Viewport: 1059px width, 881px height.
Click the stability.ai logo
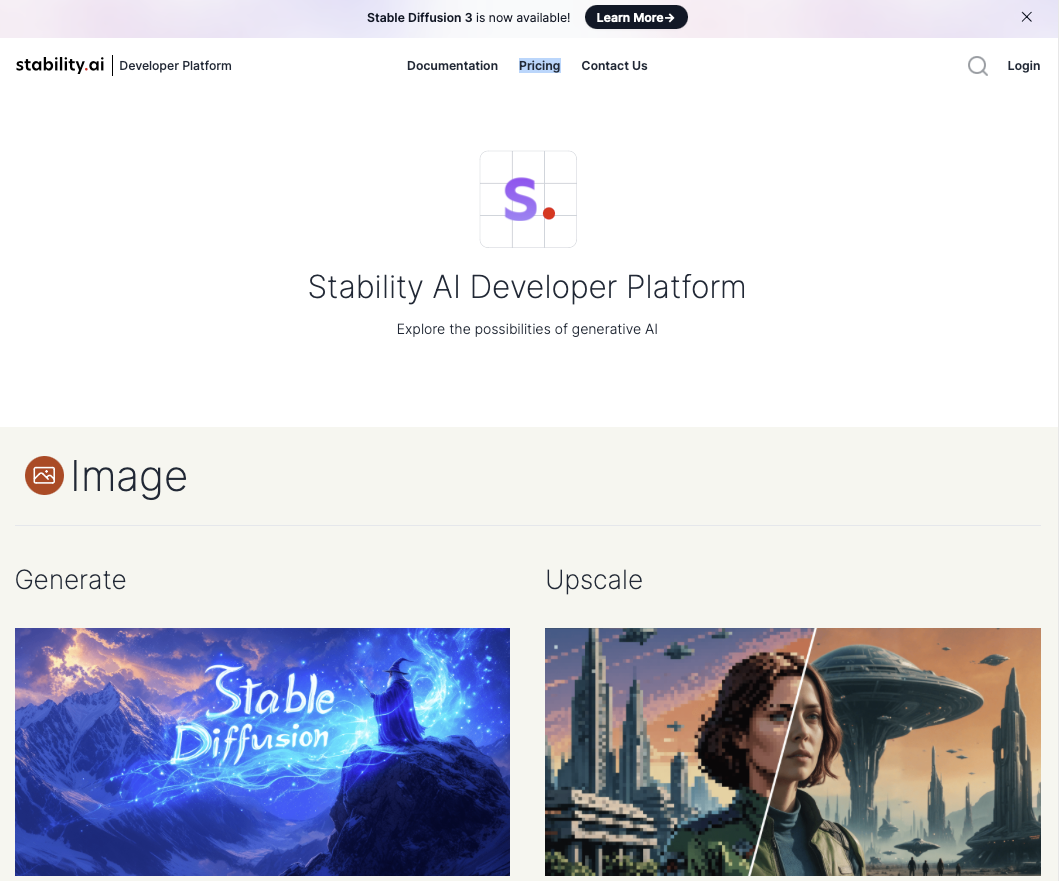click(x=60, y=65)
